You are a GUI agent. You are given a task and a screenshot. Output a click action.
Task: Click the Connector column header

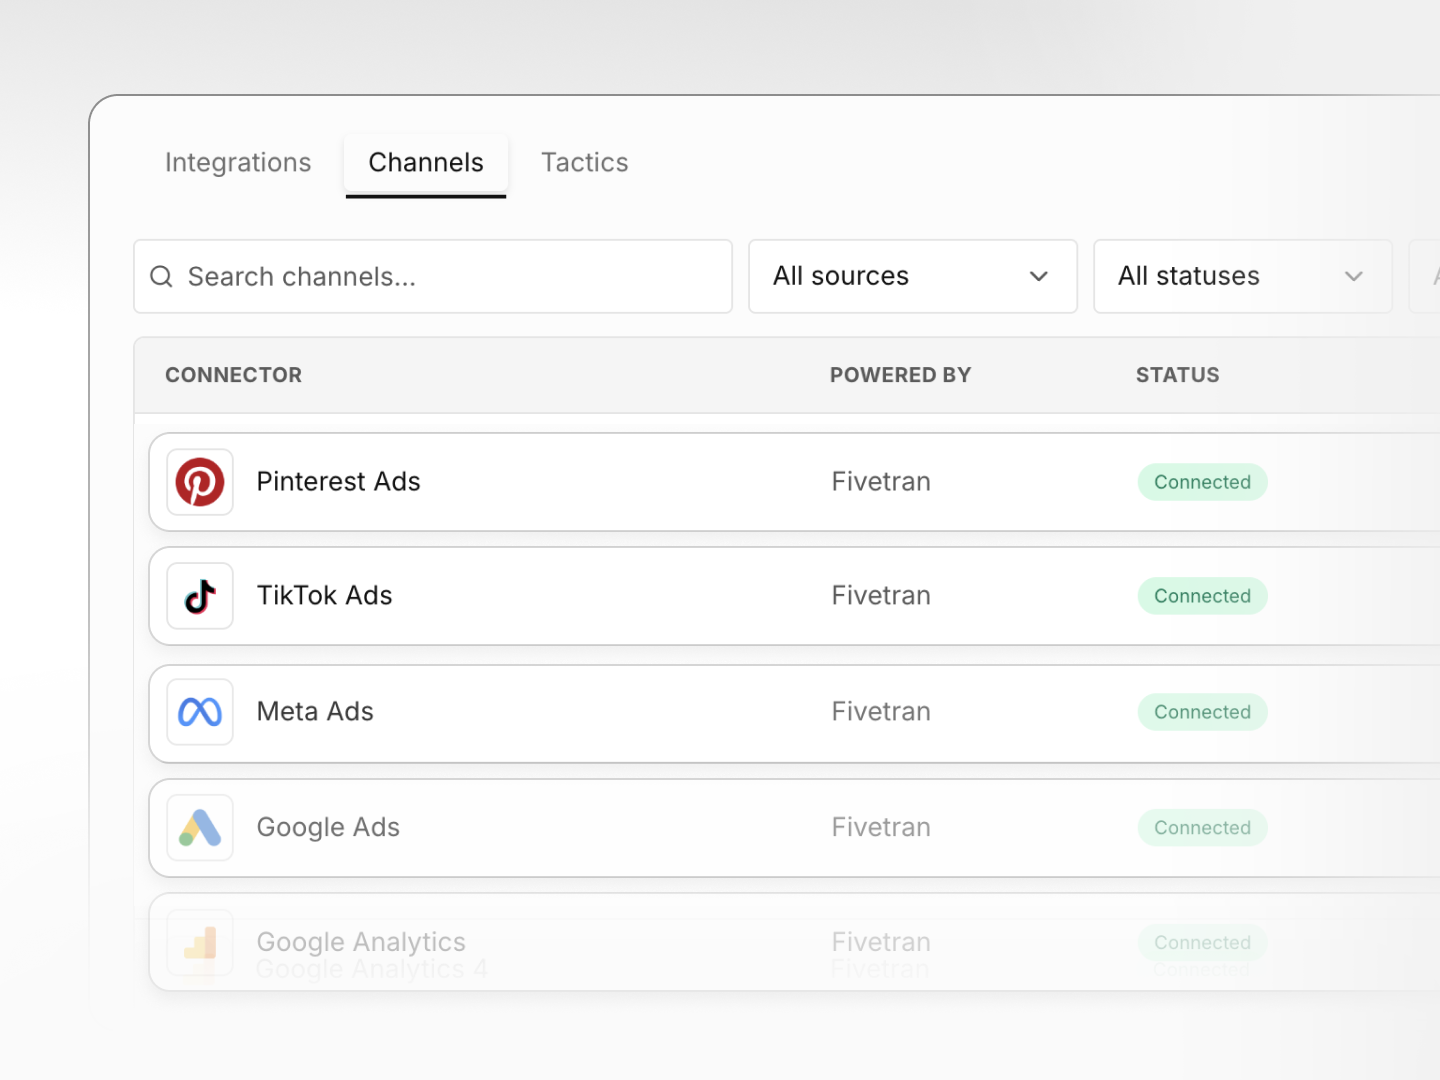pos(233,375)
